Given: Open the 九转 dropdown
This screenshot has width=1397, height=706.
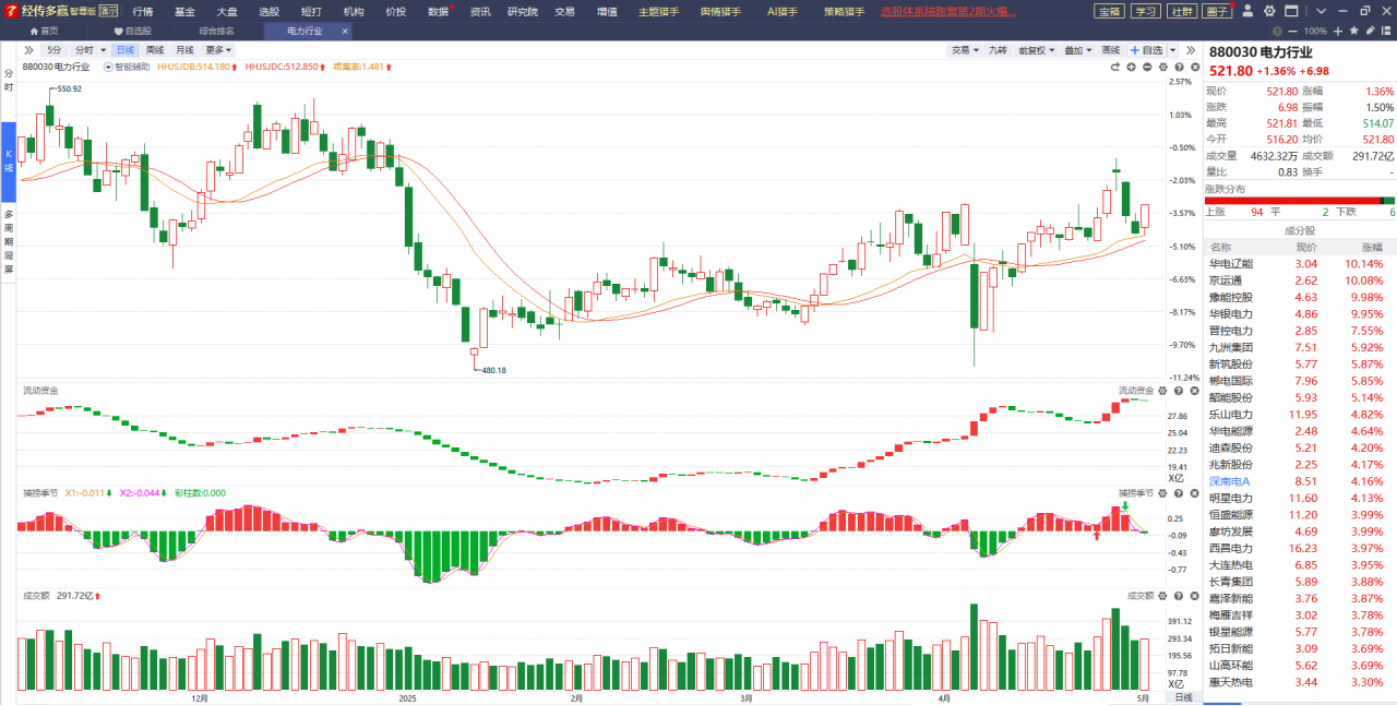Looking at the screenshot, I should click(x=998, y=50).
